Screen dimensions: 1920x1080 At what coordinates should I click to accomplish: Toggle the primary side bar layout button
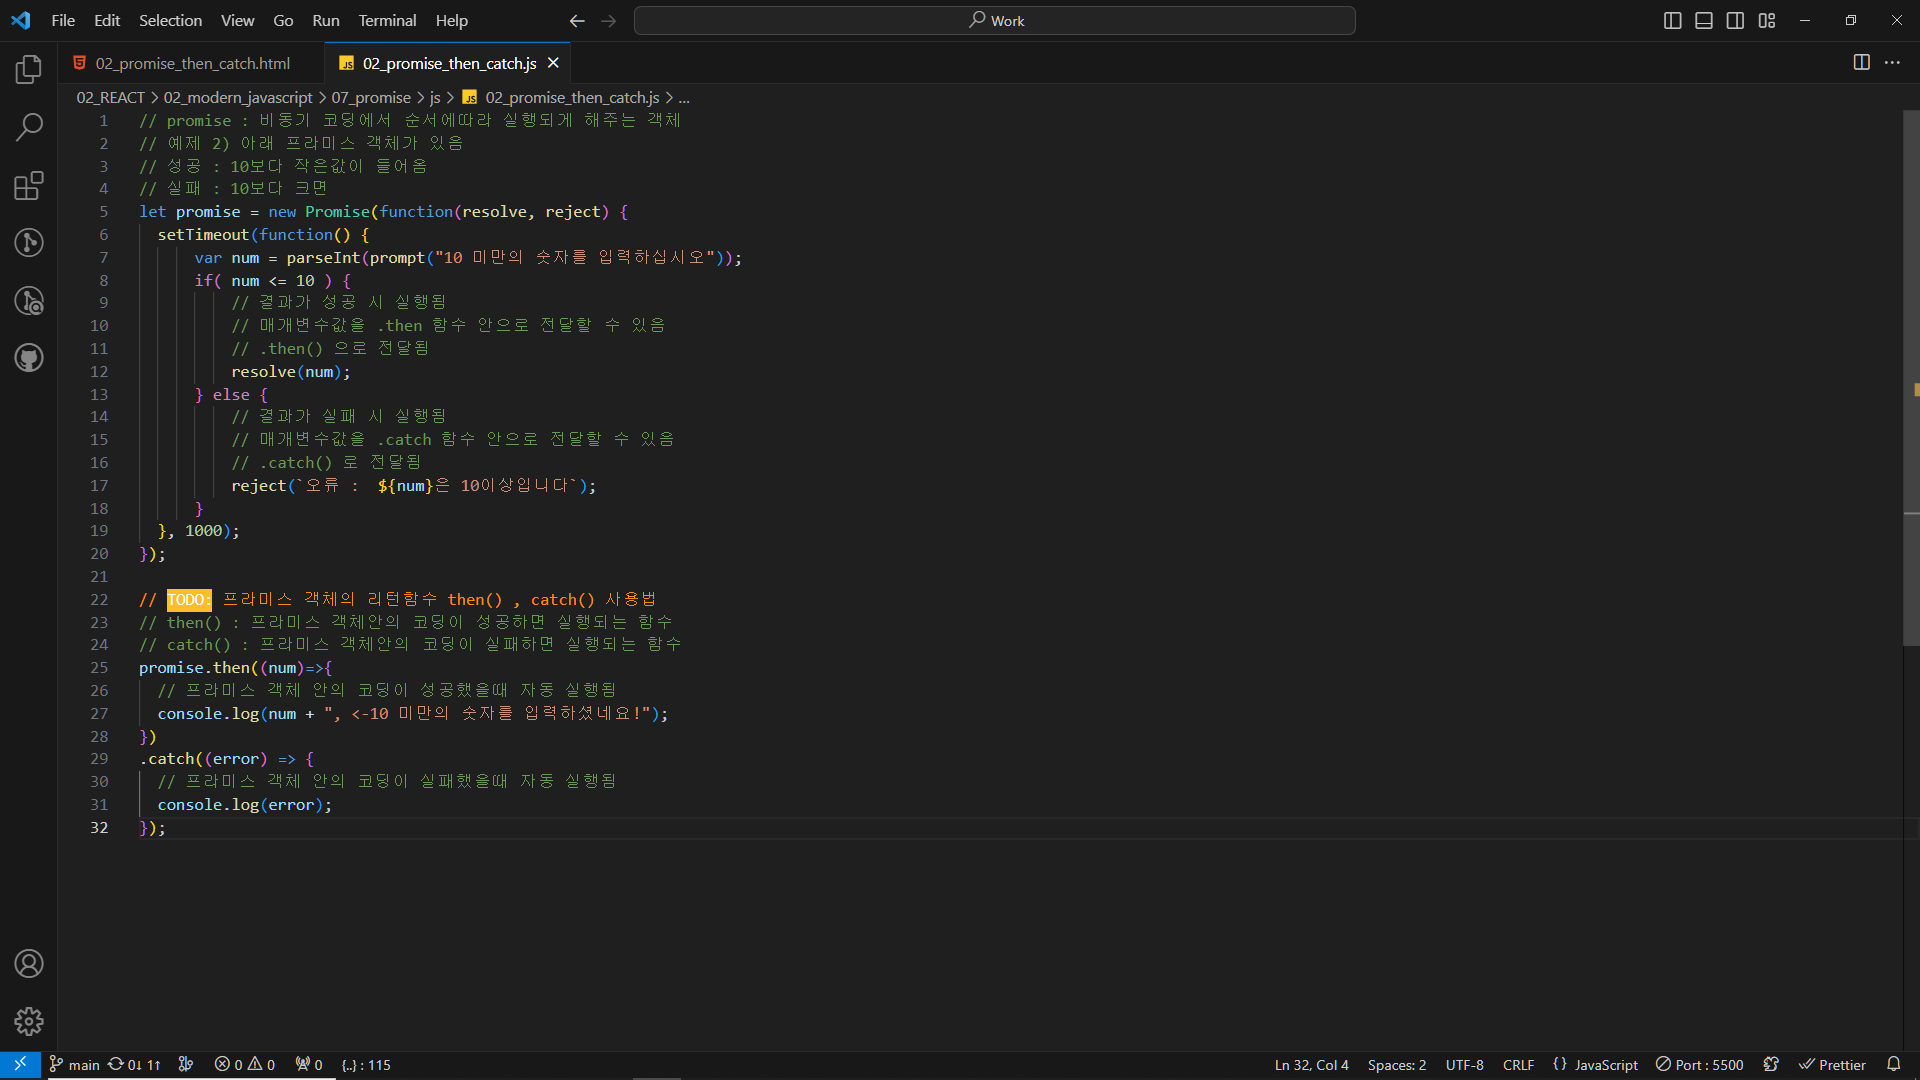(1672, 21)
